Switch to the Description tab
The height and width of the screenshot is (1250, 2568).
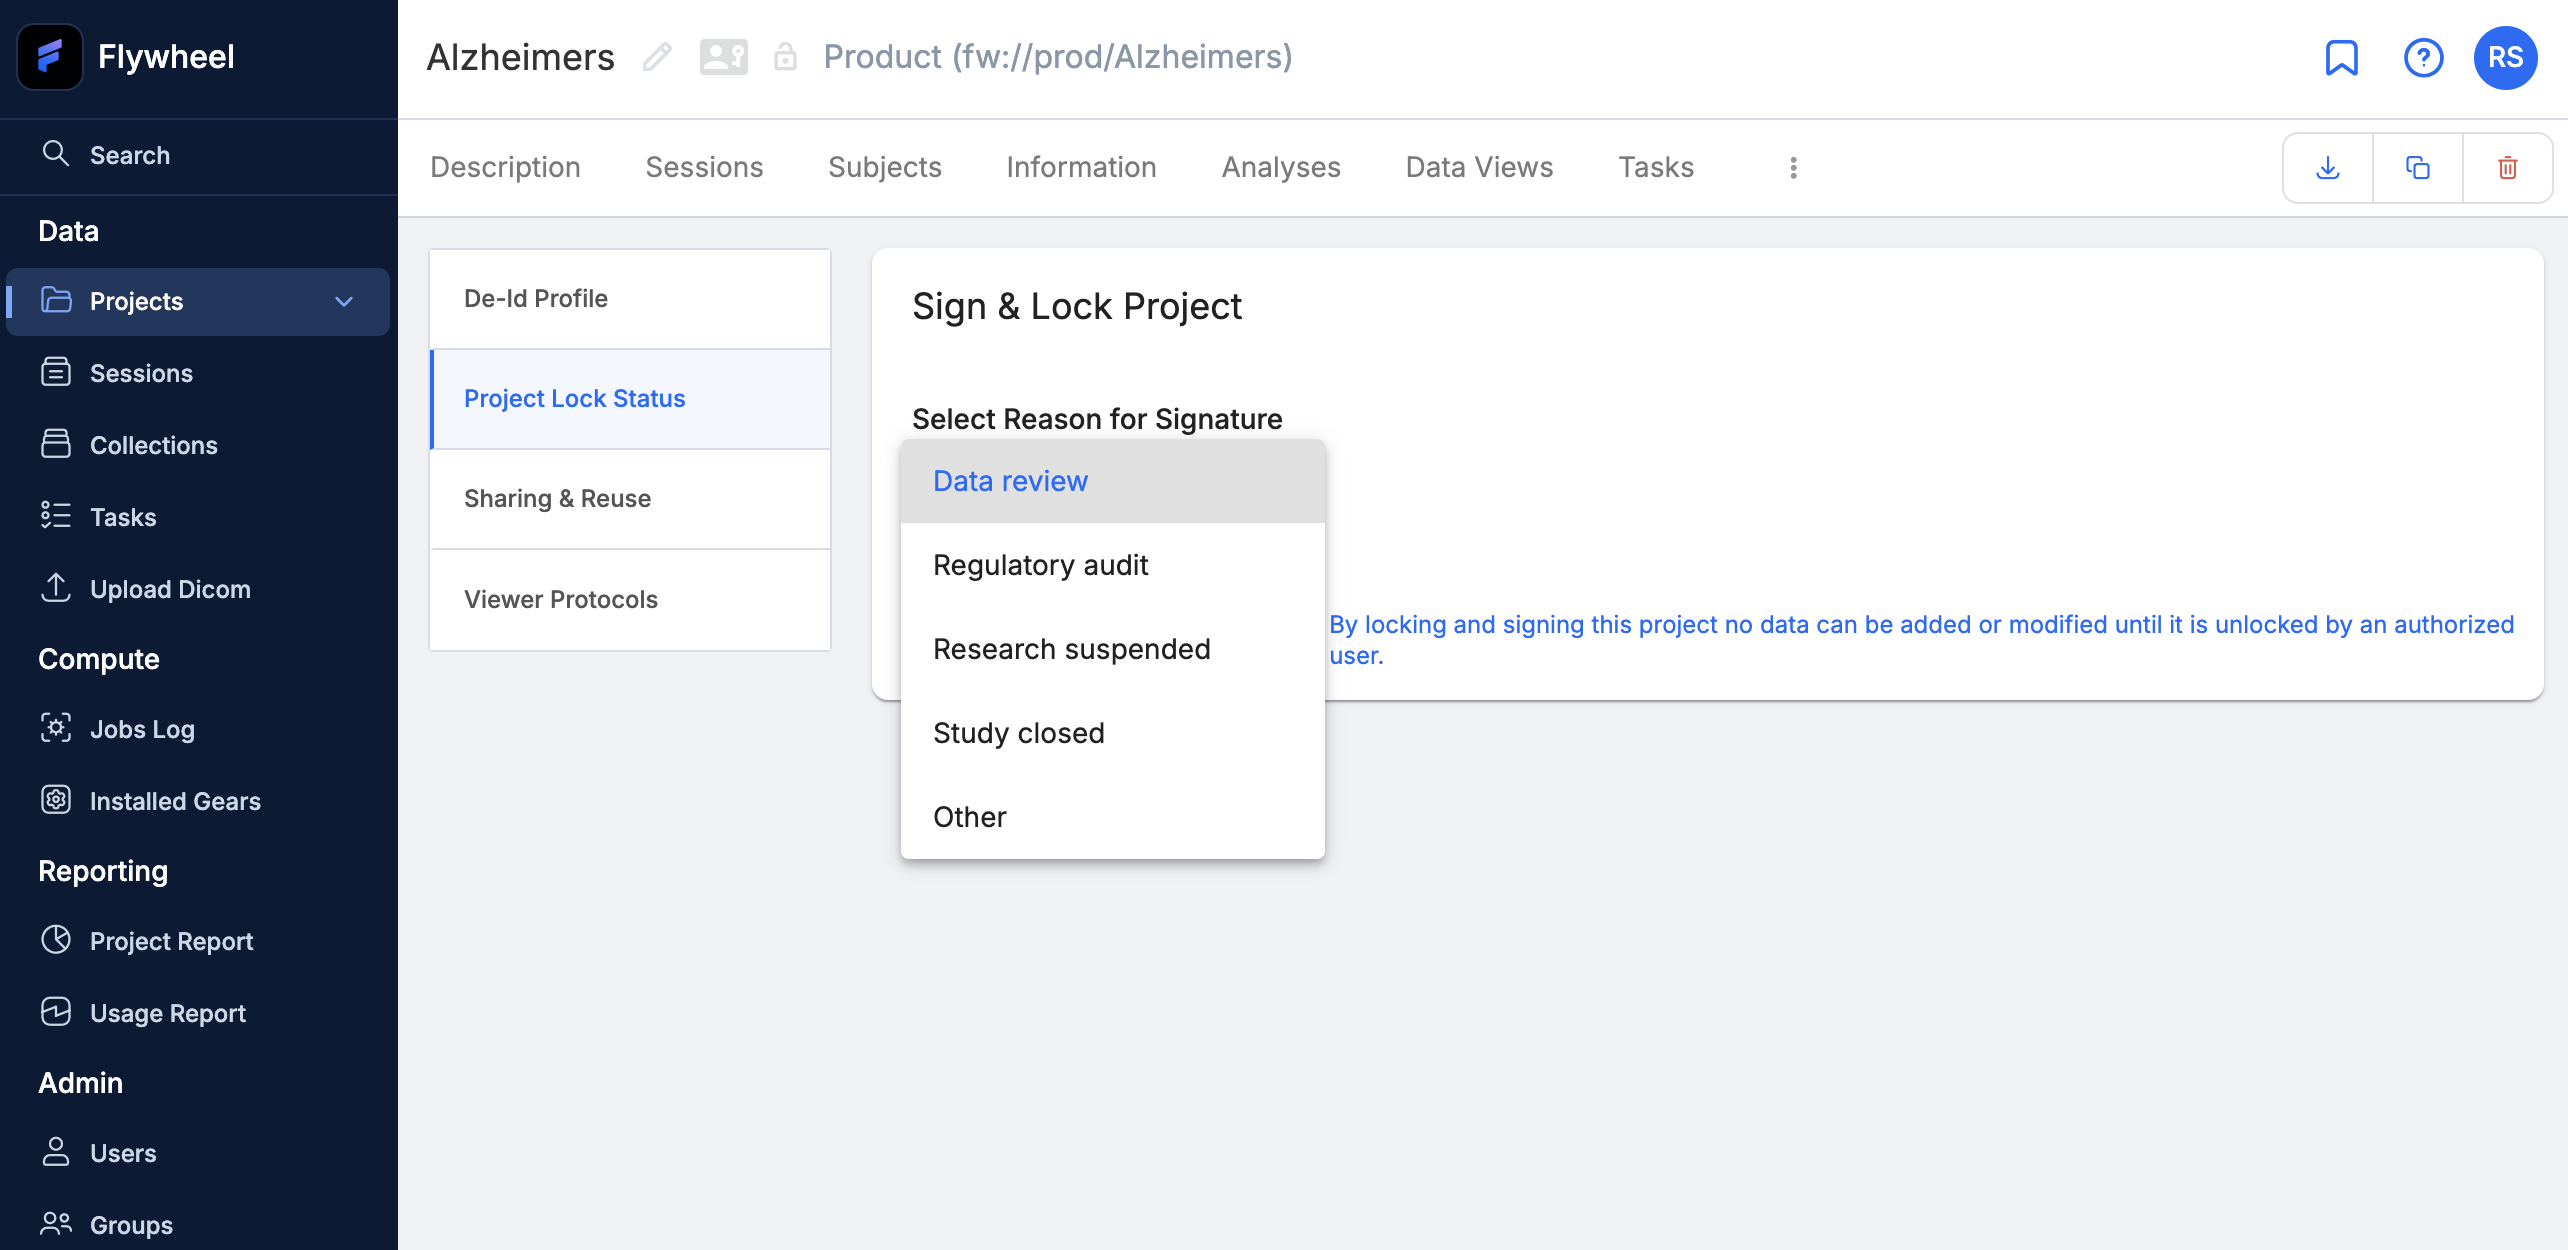click(x=505, y=167)
